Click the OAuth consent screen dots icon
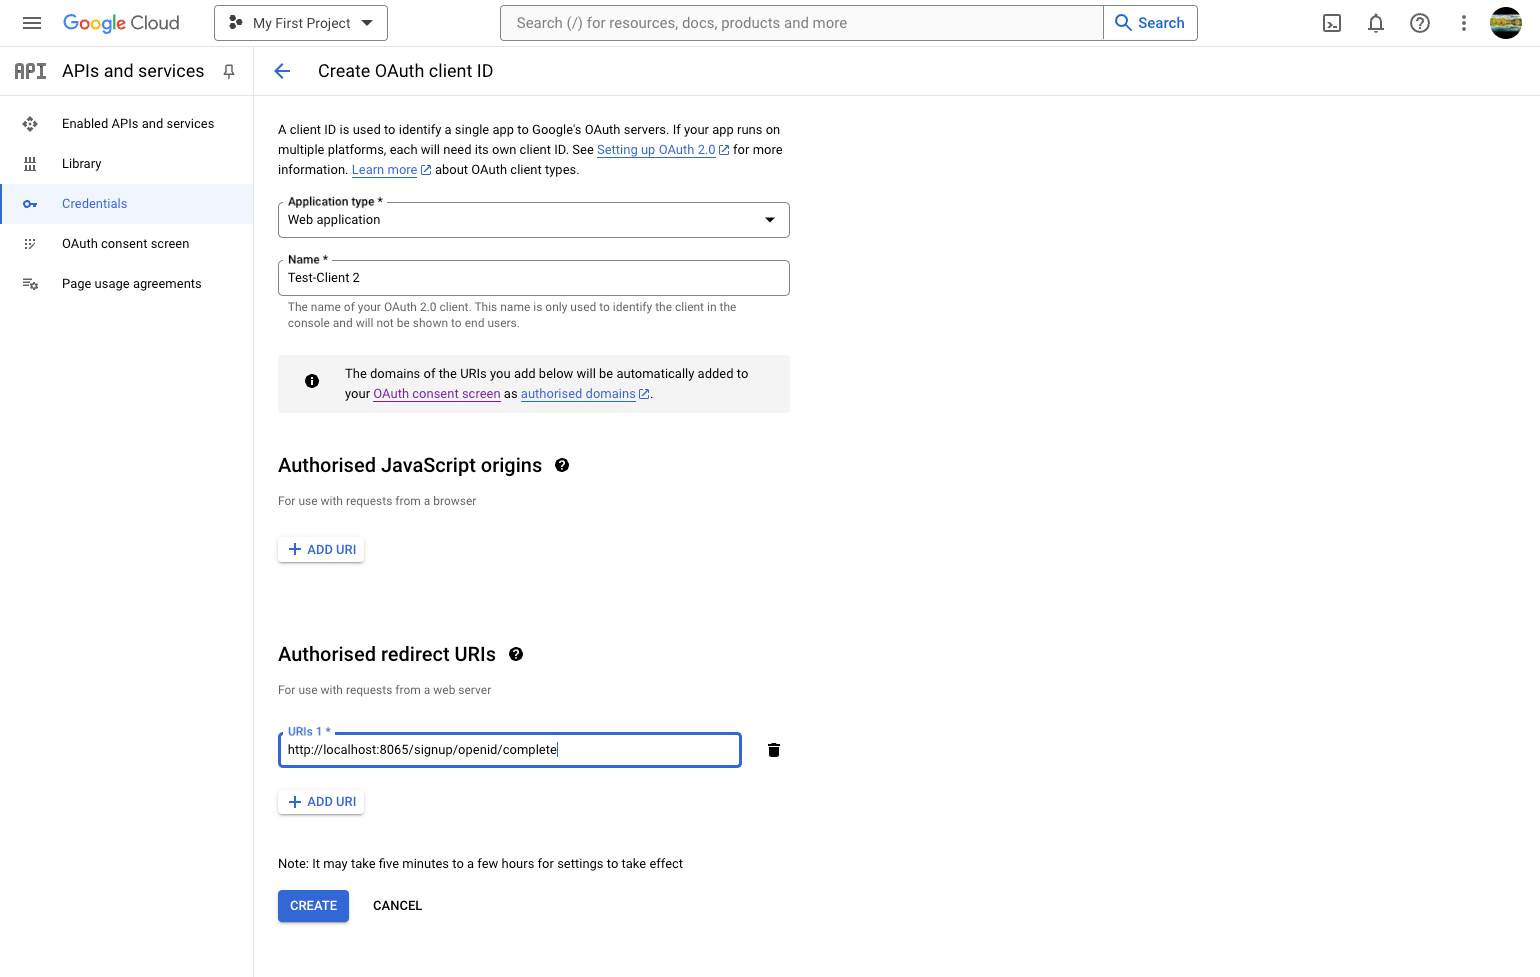 coord(30,244)
